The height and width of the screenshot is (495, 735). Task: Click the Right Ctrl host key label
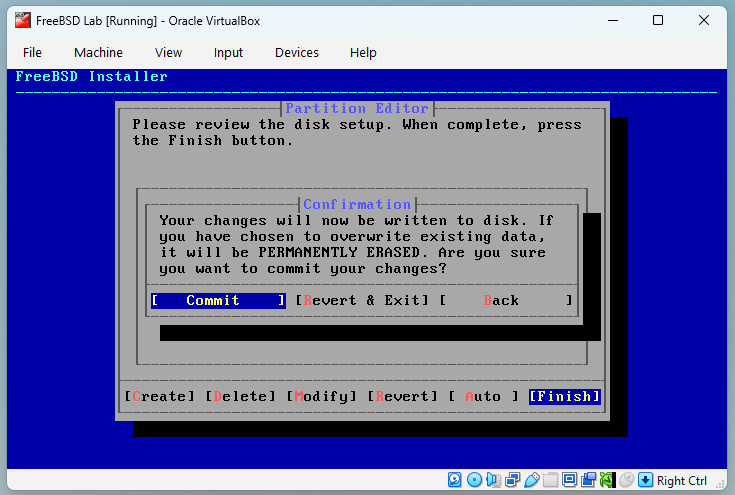click(x=682, y=480)
